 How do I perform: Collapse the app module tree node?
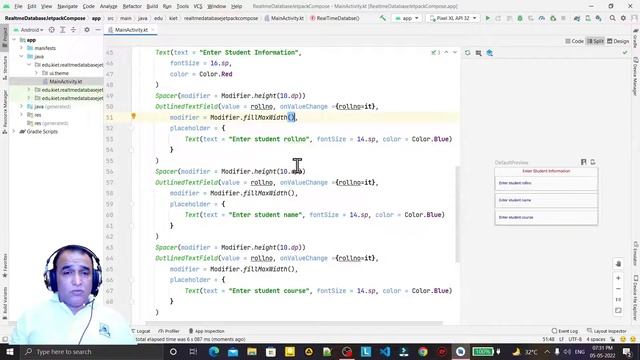[x=14, y=40]
